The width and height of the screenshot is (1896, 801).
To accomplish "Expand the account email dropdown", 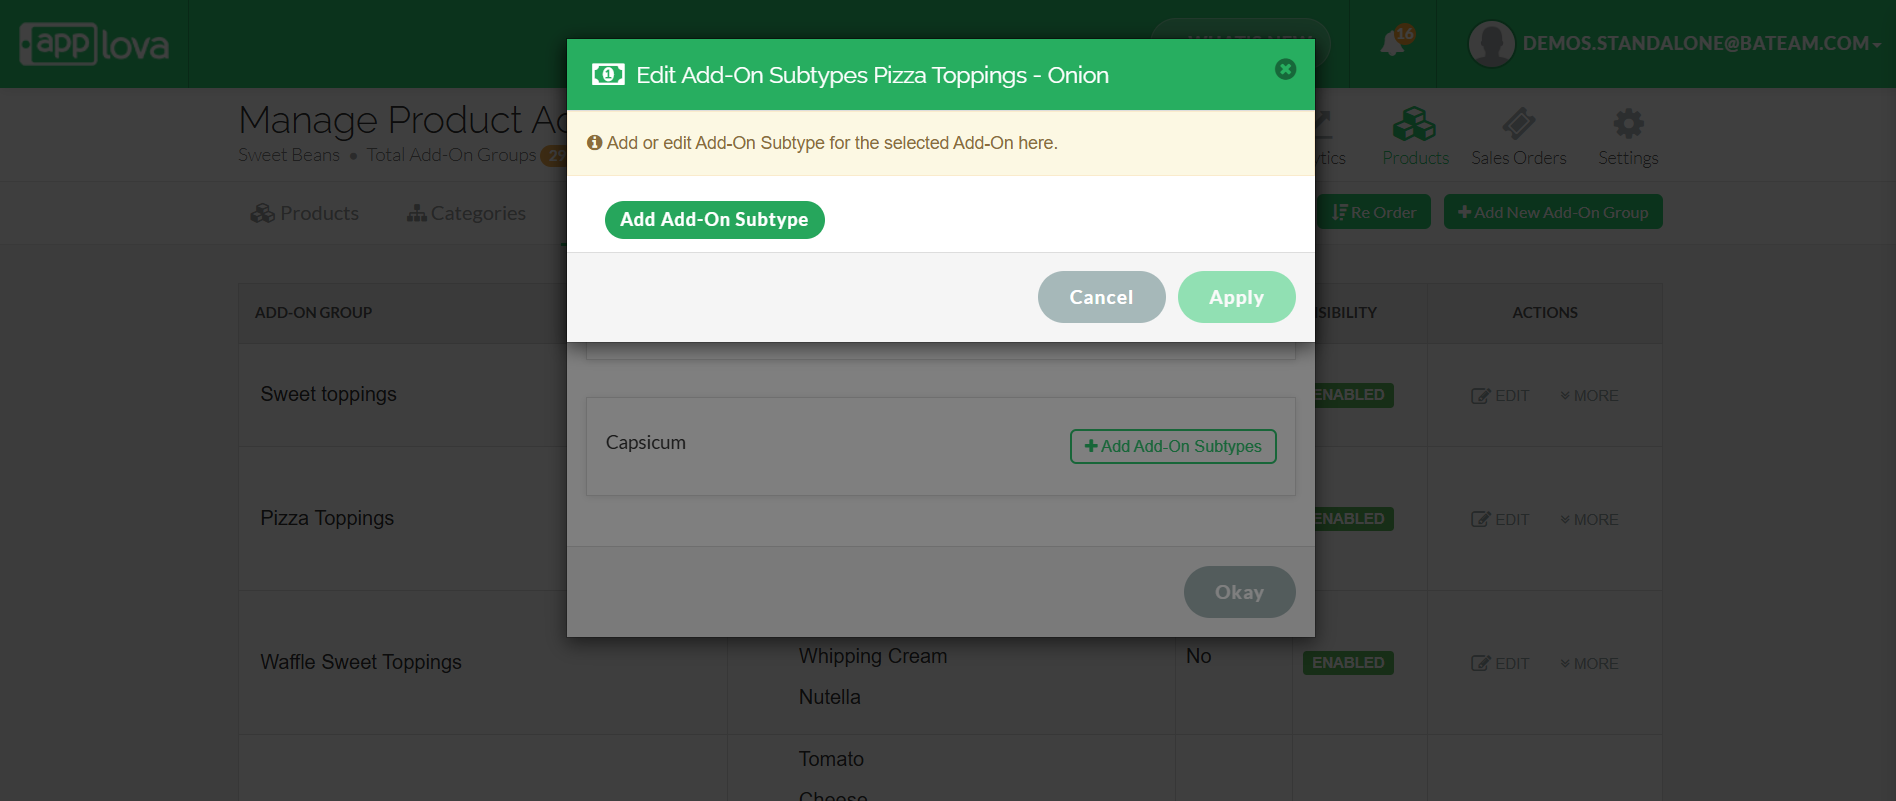I will pos(1701,44).
